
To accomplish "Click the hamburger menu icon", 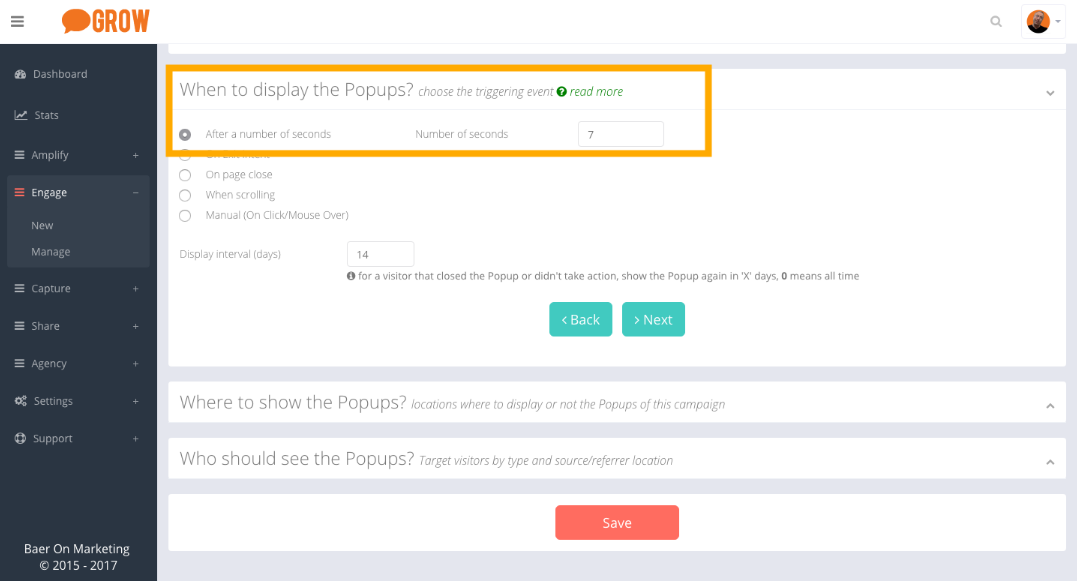I will pos(17,21).
